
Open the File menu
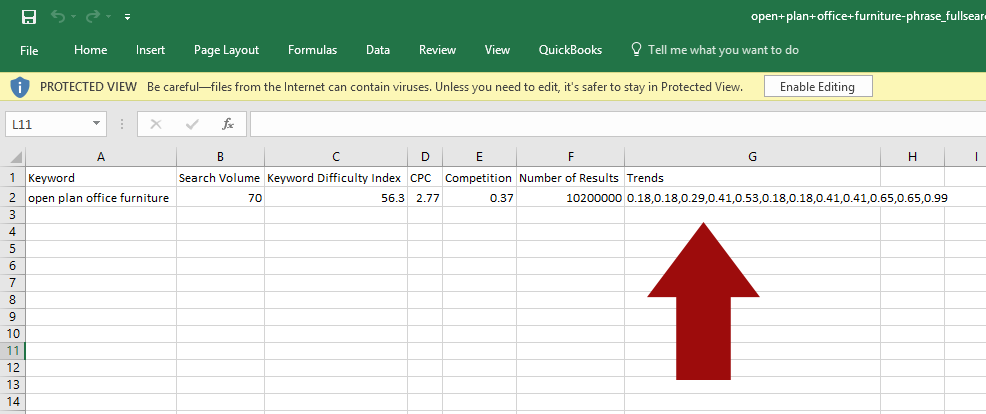pos(29,50)
